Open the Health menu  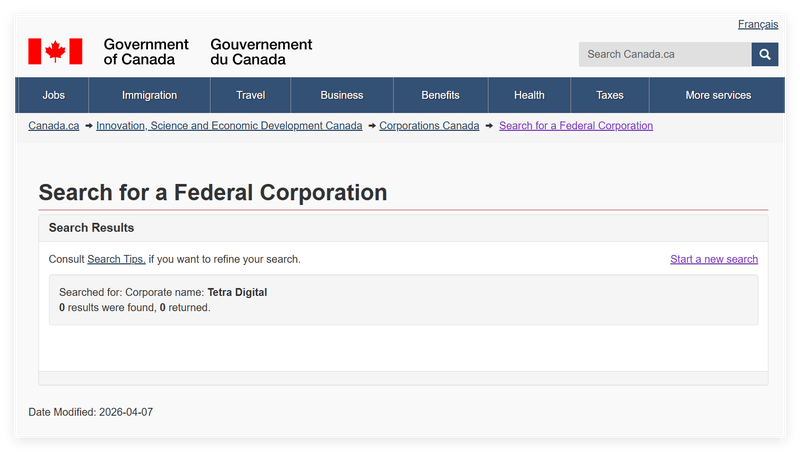[529, 95]
